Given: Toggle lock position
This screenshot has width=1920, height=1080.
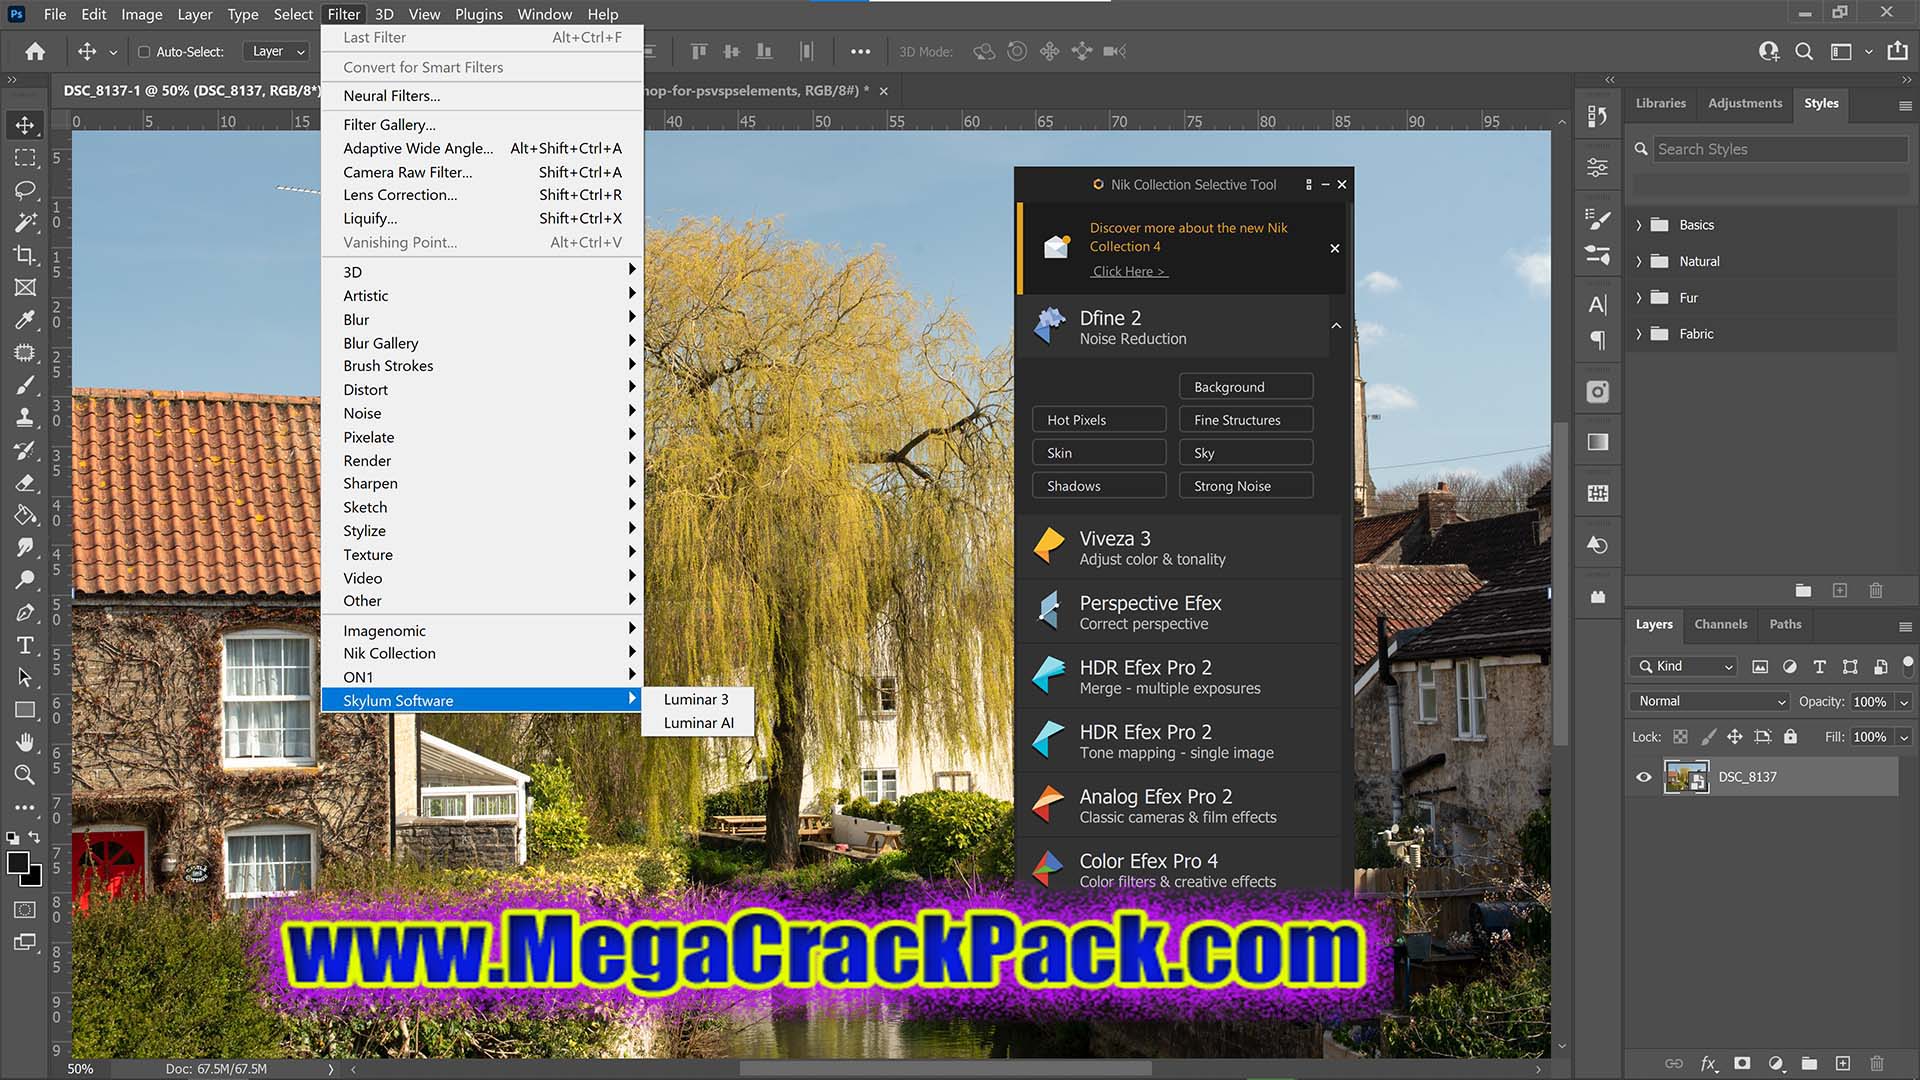Looking at the screenshot, I should pos(1735,737).
